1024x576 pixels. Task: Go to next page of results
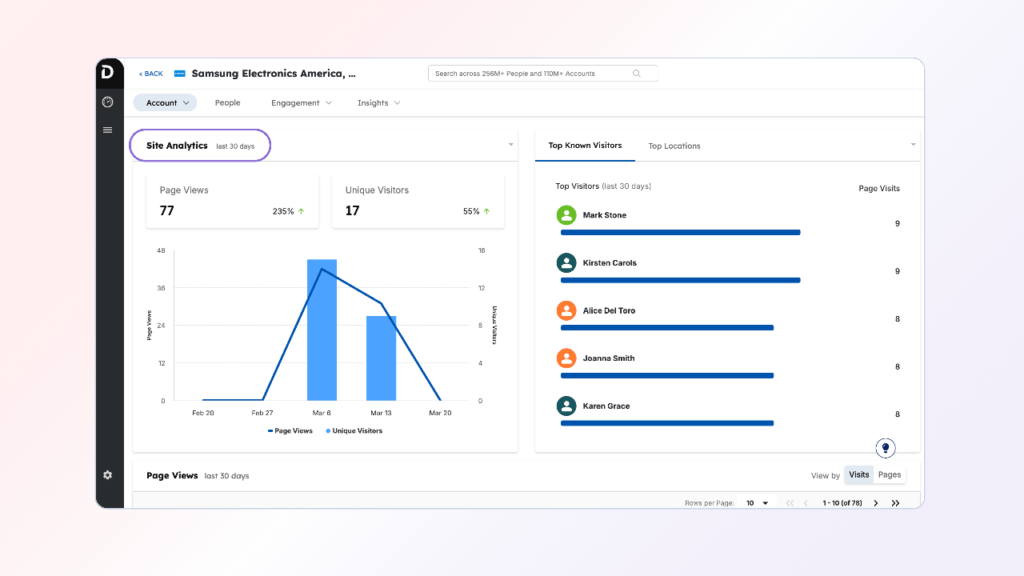pyautogui.click(x=876, y=503)
